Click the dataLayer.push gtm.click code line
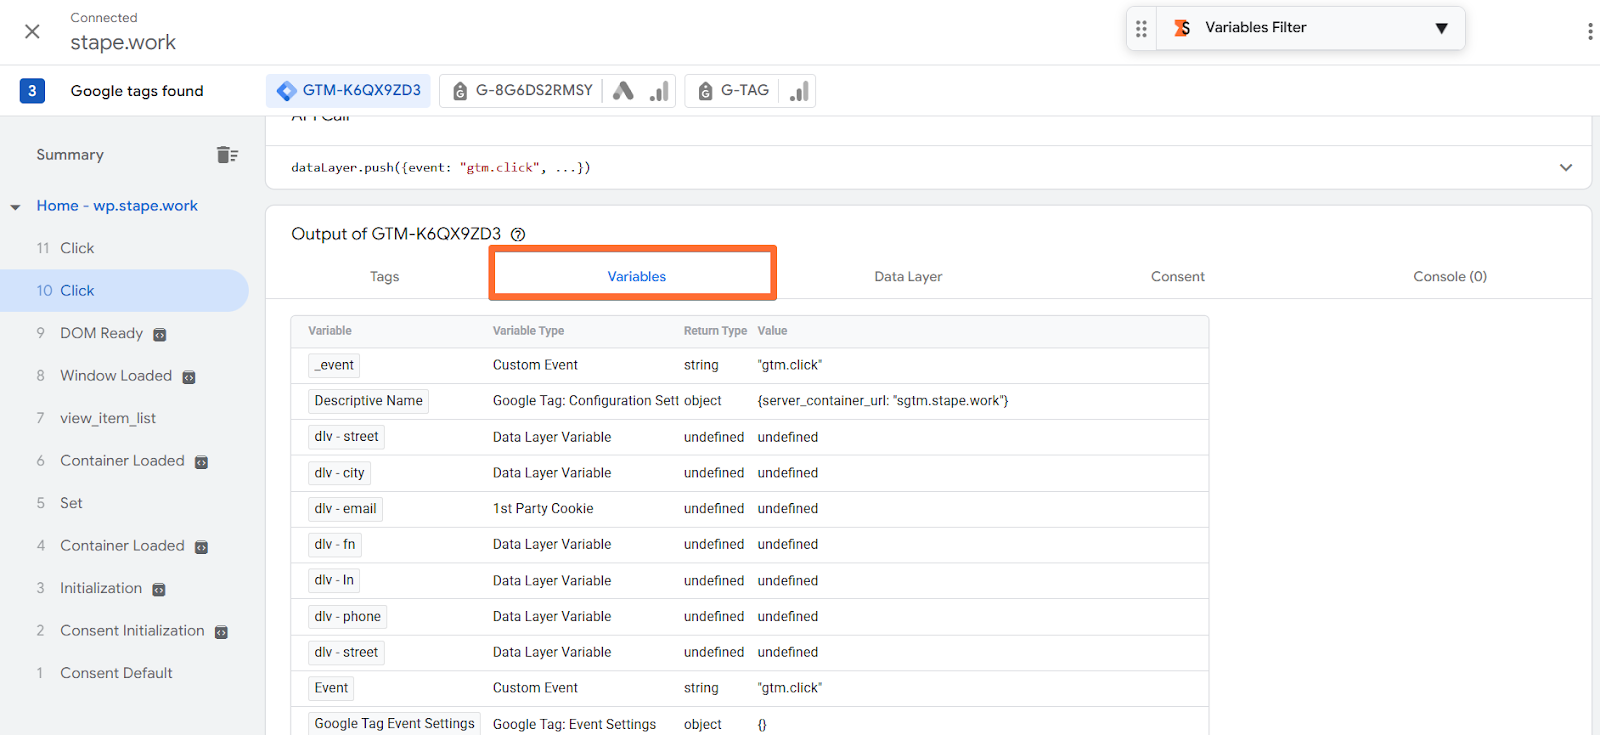 [441, 168]
